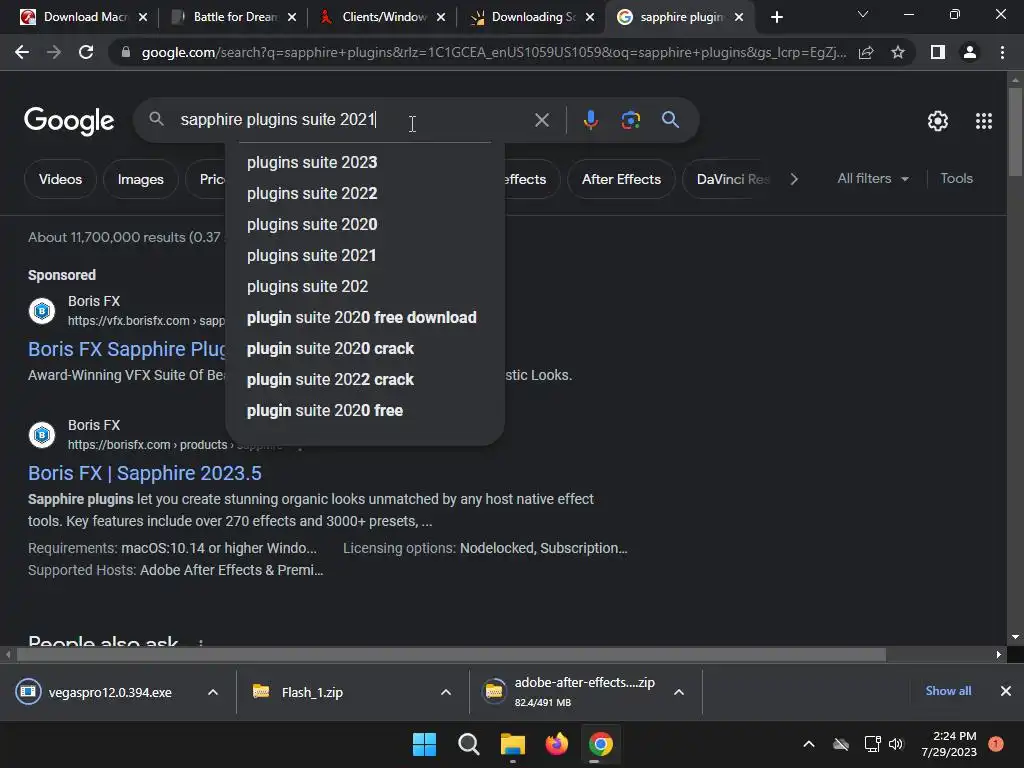The height and width of the screenshot is (768, 1024).
Task: Open the sponsored Boris FX Sapphire Plugins link
Action: pos(127,349)
